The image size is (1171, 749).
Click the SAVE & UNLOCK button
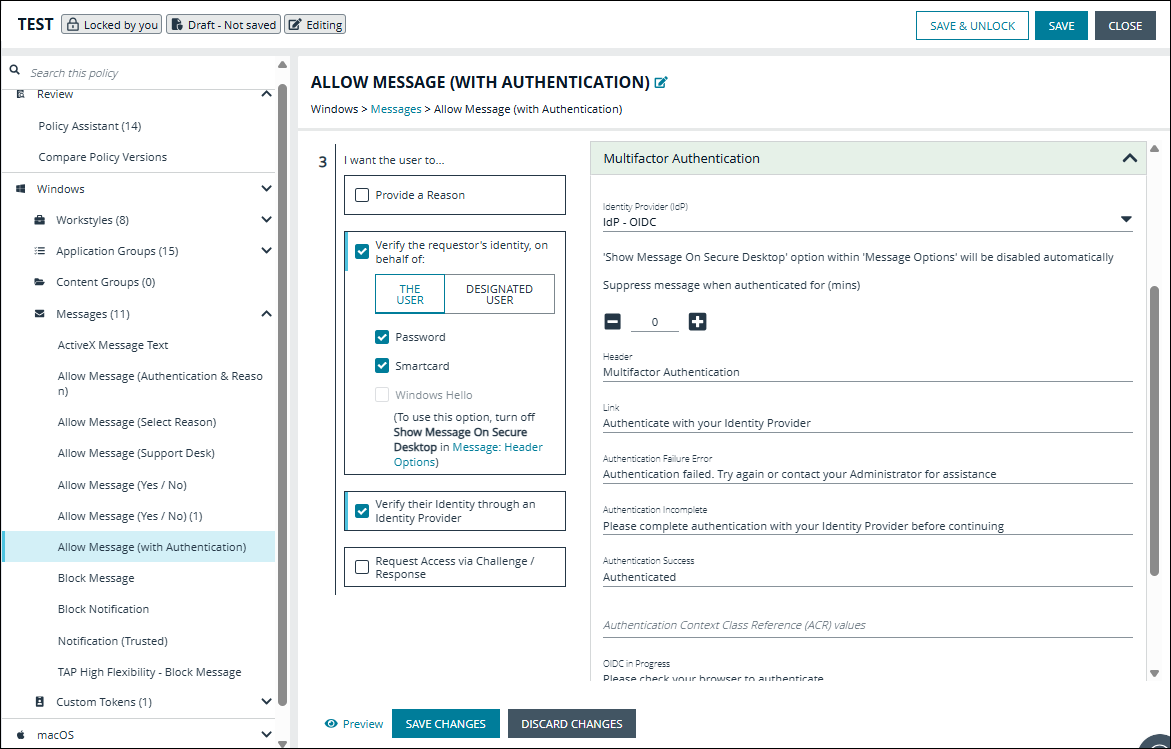click(971, 25)
